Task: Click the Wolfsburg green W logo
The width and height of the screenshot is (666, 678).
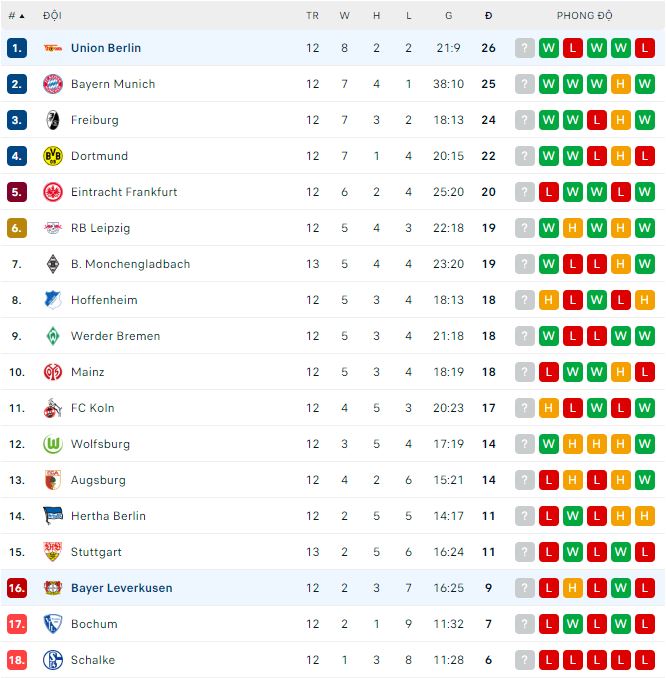Action: point(53,444)
